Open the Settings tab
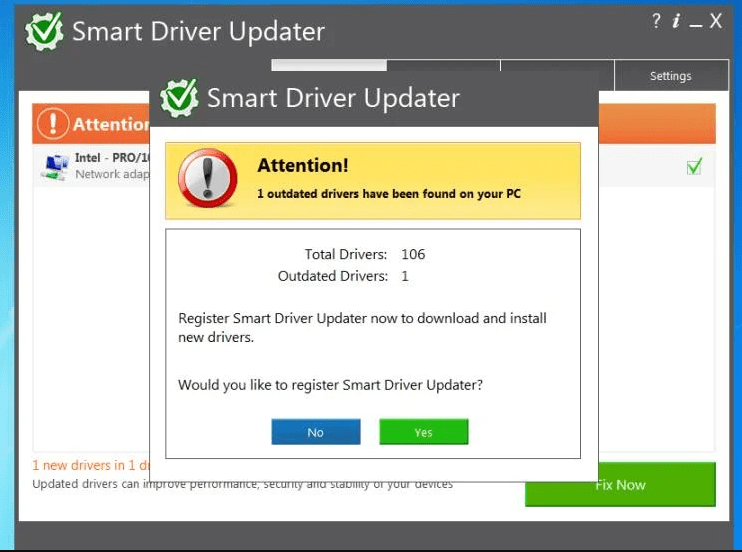742x552 pixels. (671, 75)
